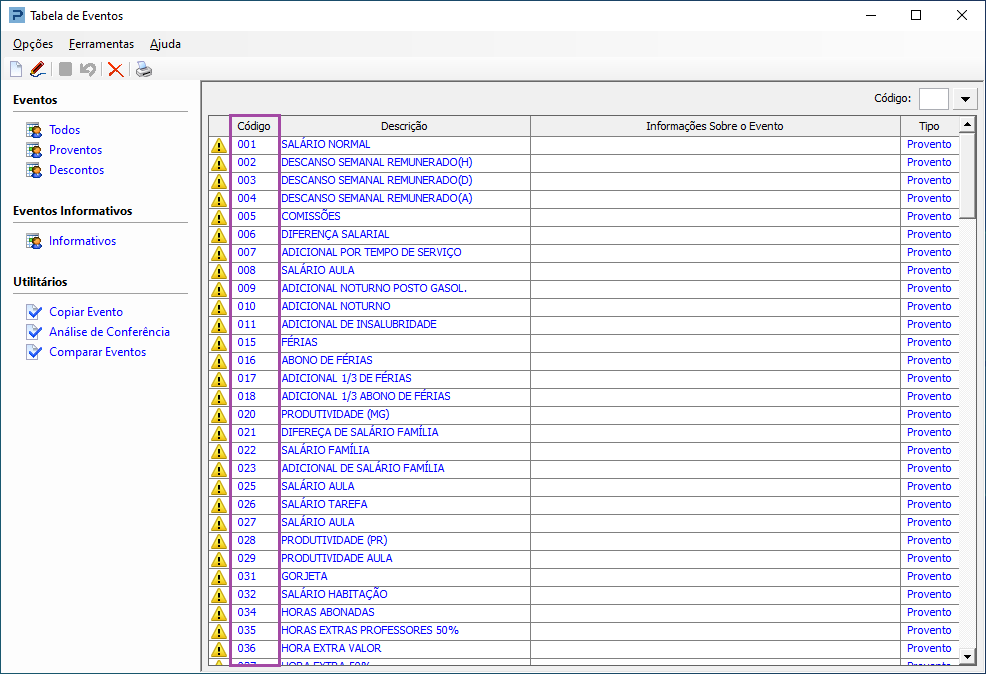
Task: Click warning icon on DIFERENÇA SALARIAL row
Action: tap(219, 235)
